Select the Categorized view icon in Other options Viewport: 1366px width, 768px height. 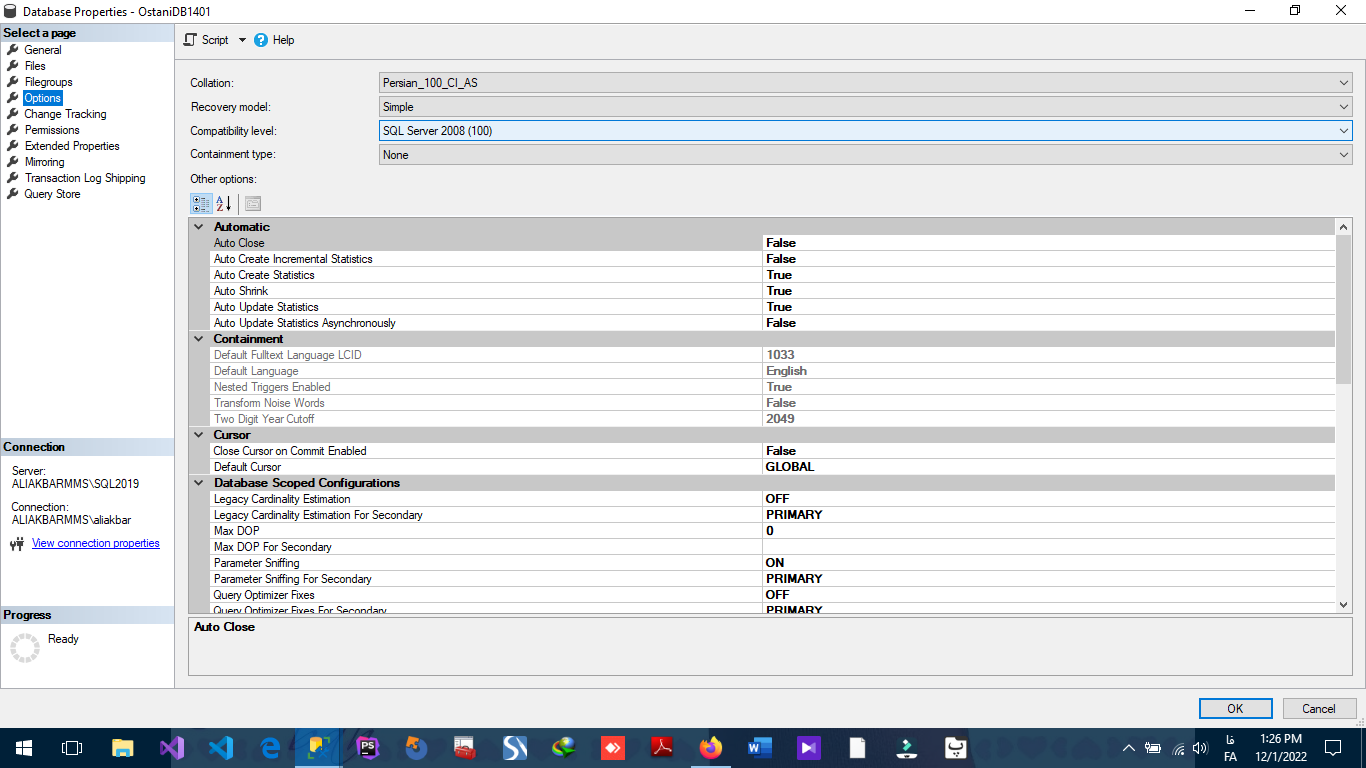[201, 204]
